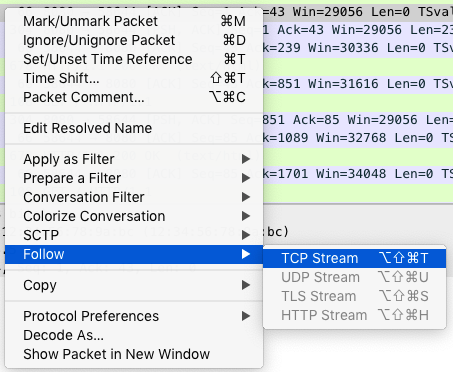Open the Protocol Preferences submenu
The image size is (453, 372).
tap(134, 316)
